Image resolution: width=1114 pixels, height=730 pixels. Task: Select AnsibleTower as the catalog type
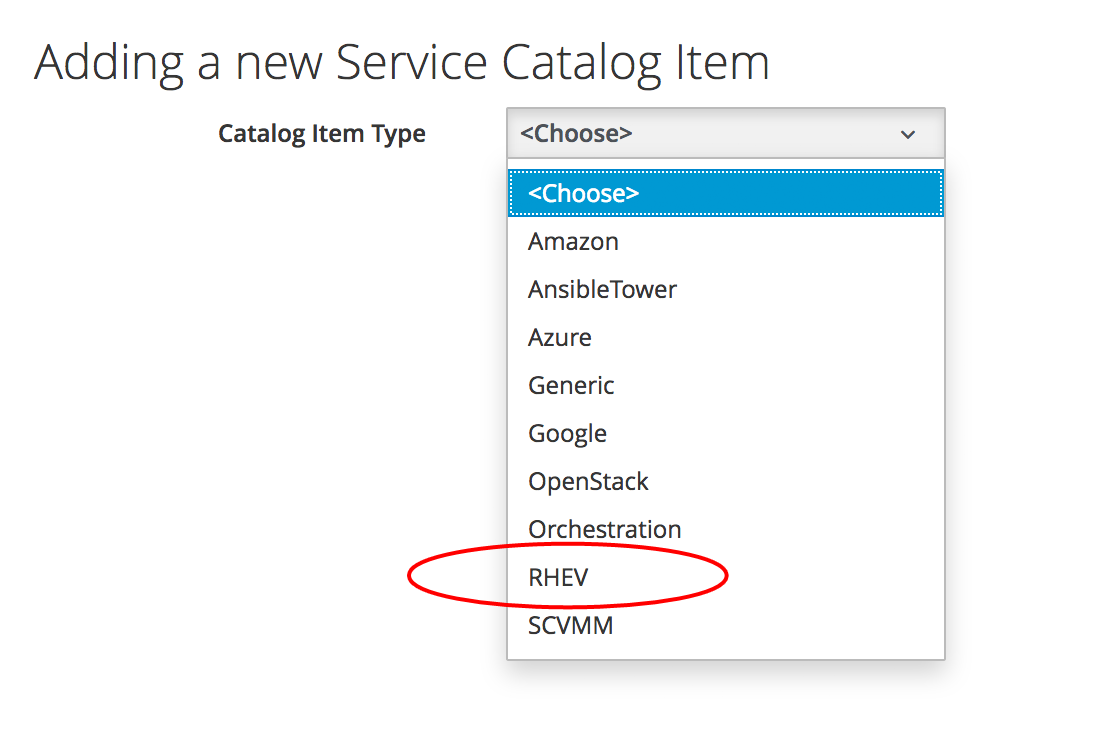[x=602, y=289]
